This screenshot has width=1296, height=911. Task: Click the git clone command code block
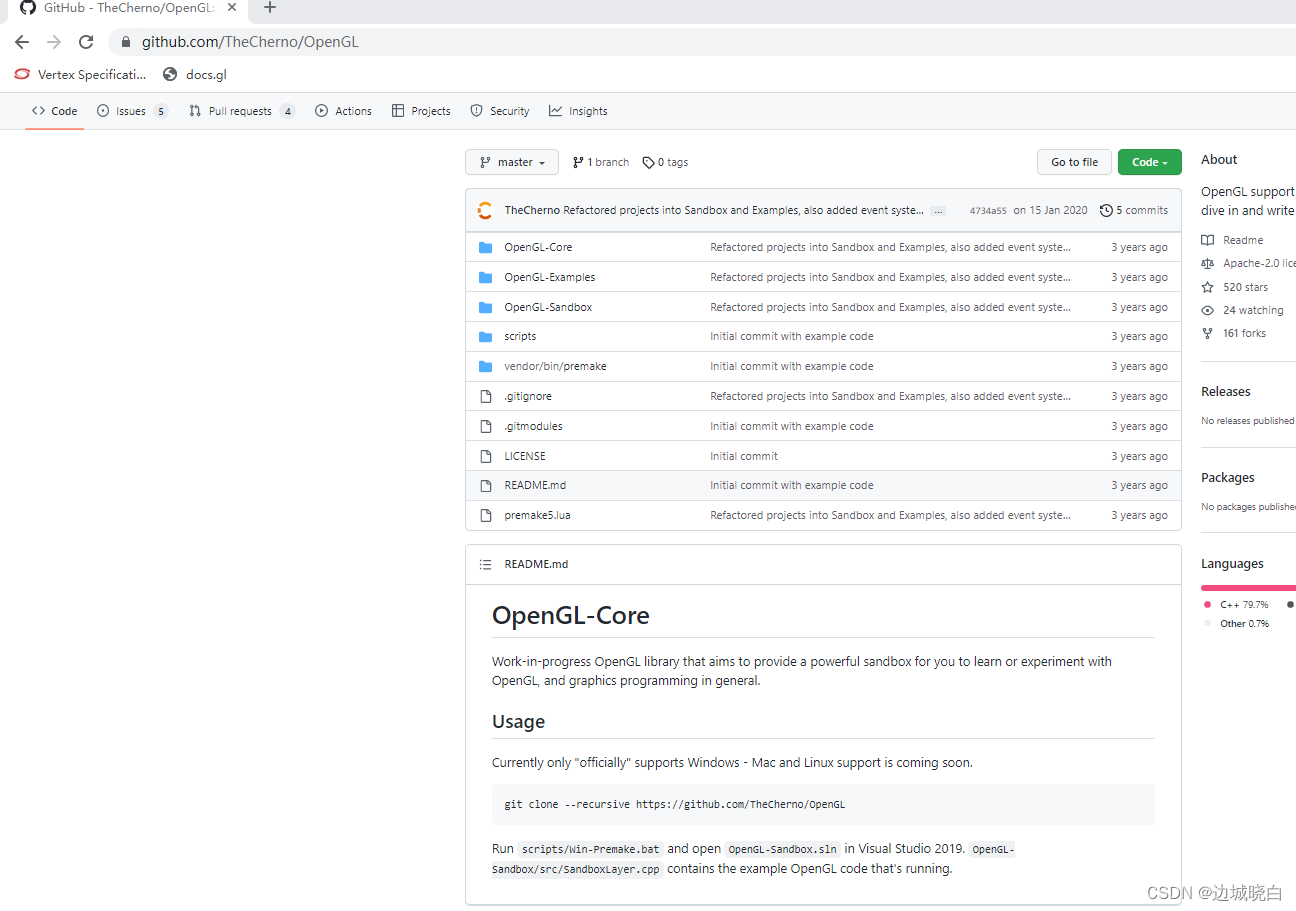[x=823, y=804]
